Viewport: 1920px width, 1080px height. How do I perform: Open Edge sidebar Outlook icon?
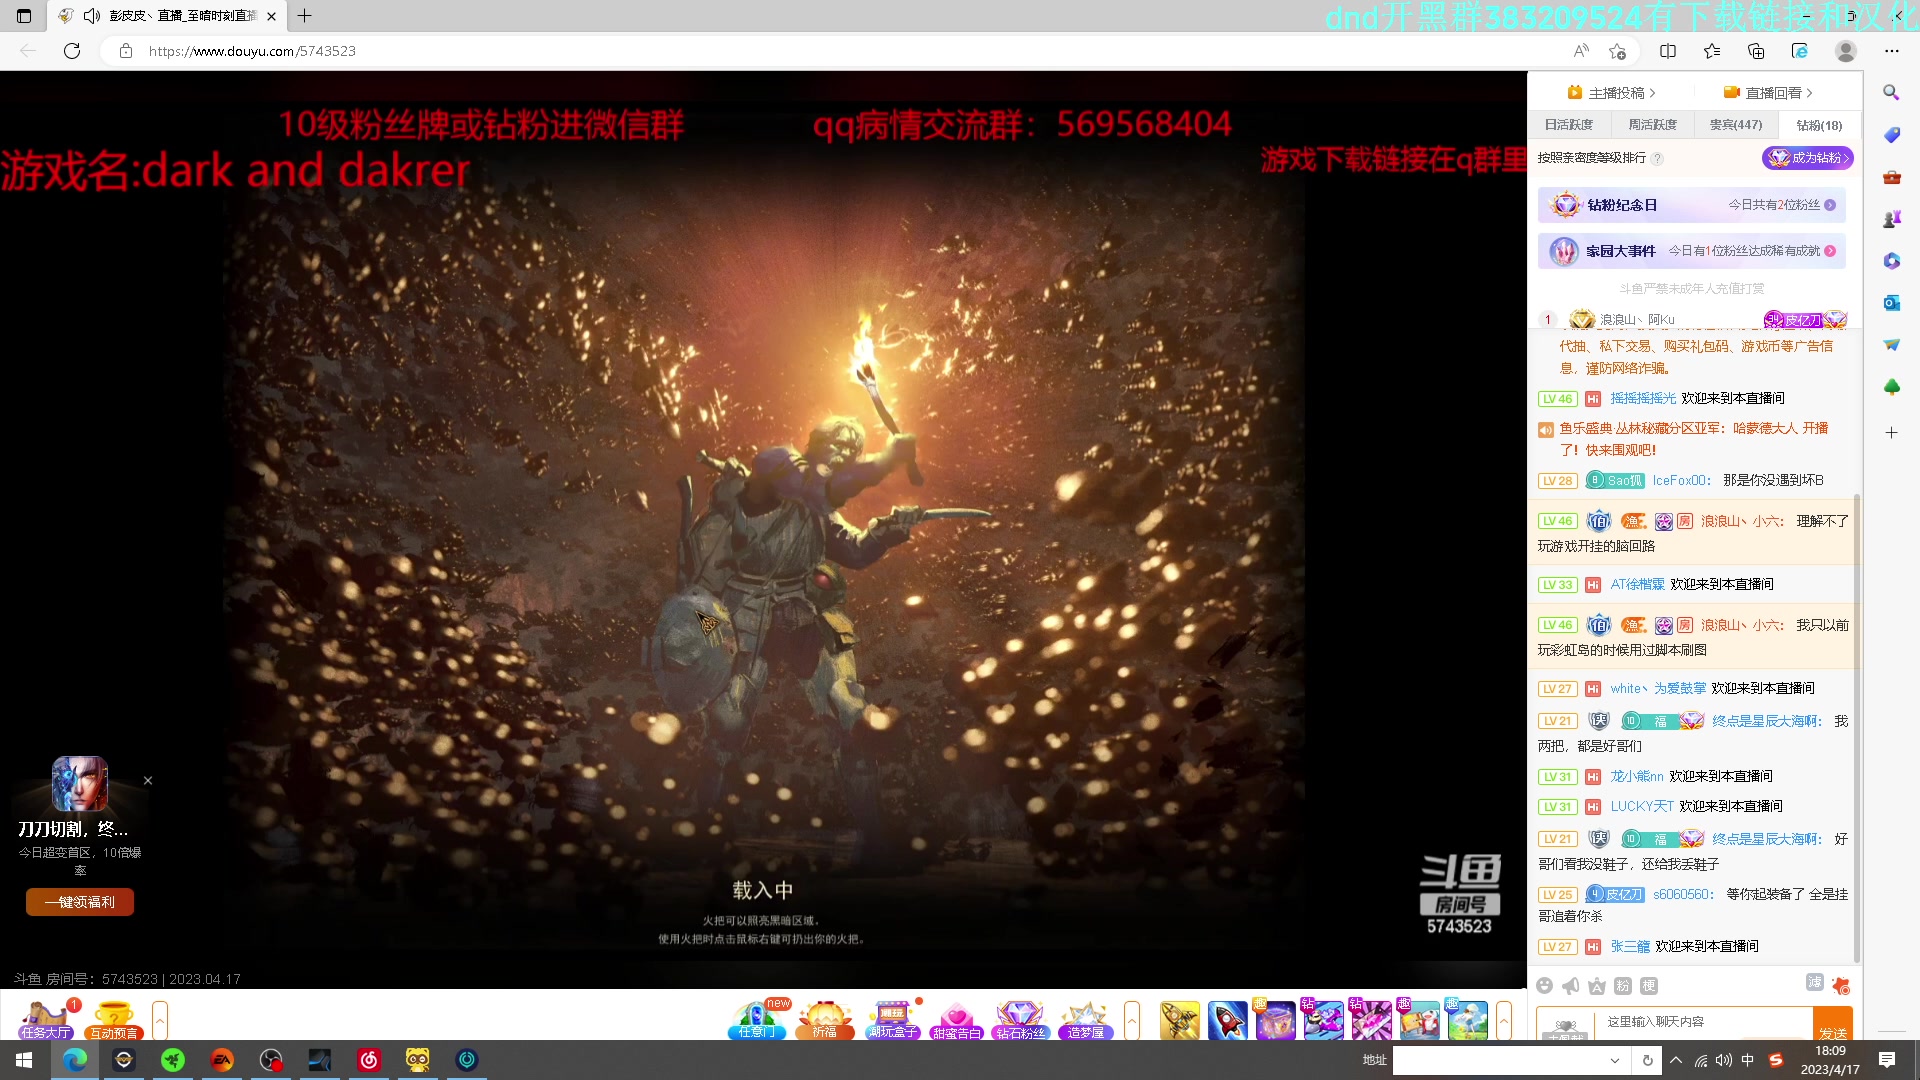tap(1891, 303)
